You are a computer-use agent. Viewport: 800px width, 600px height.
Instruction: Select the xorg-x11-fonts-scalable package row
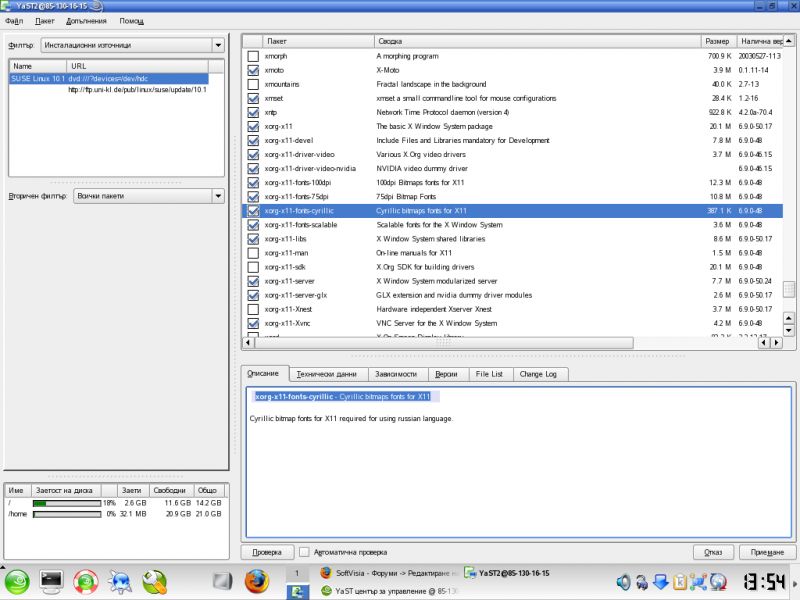pyautogui.click(x=512, y=225)
